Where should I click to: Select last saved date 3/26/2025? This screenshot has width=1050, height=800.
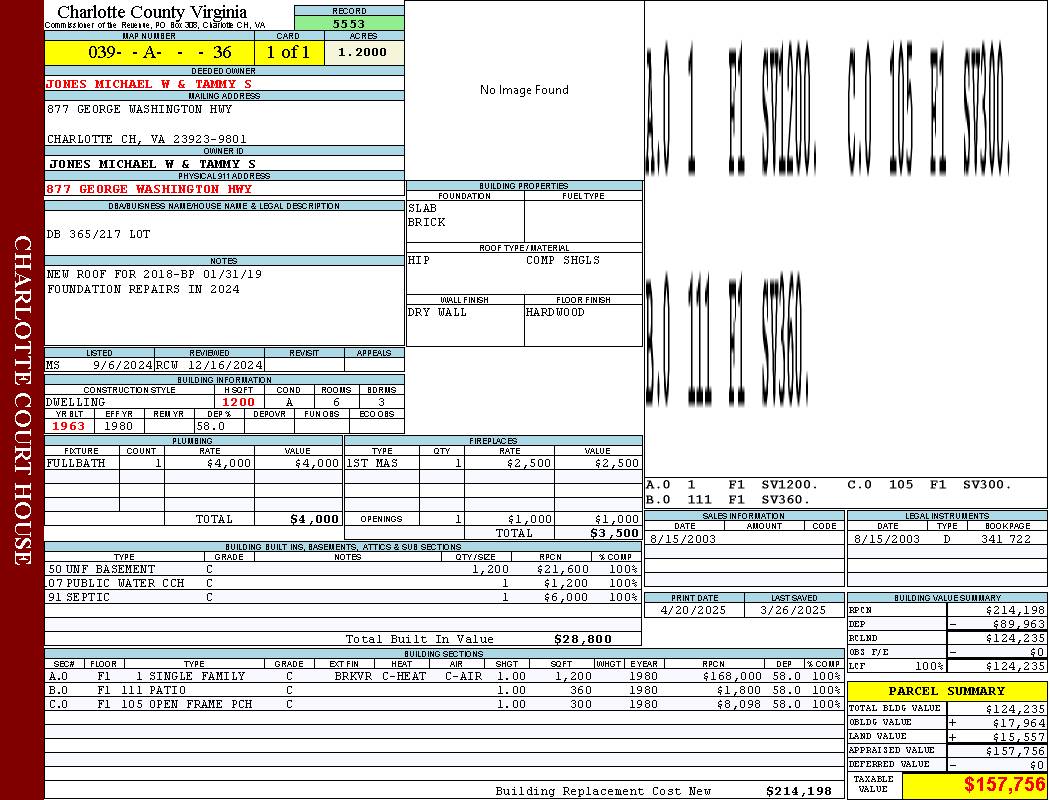[x=793, y=611]
